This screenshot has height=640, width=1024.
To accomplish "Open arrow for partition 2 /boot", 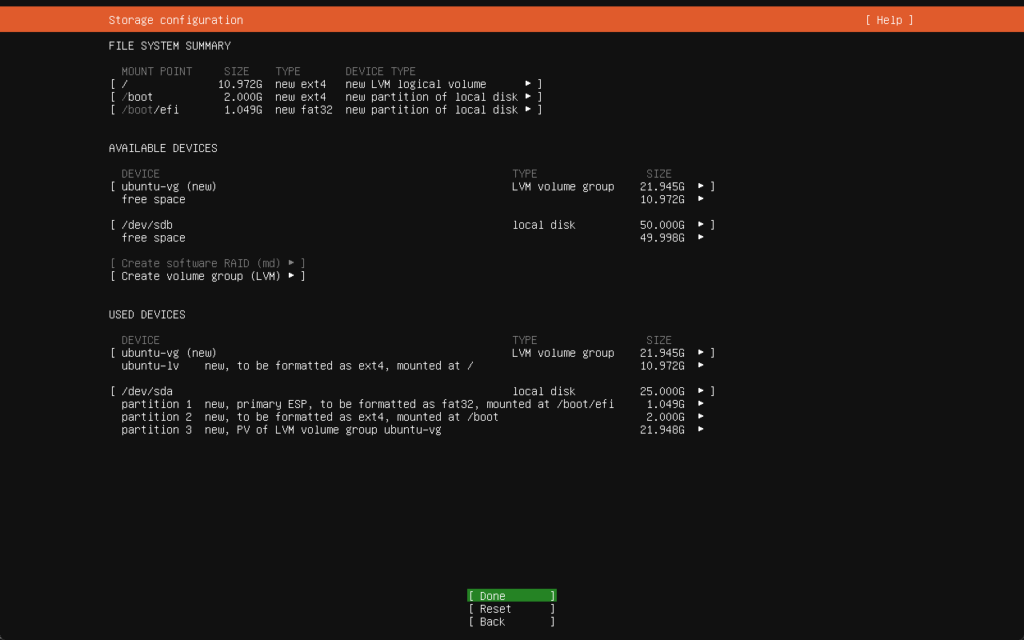I will (701, 417).
